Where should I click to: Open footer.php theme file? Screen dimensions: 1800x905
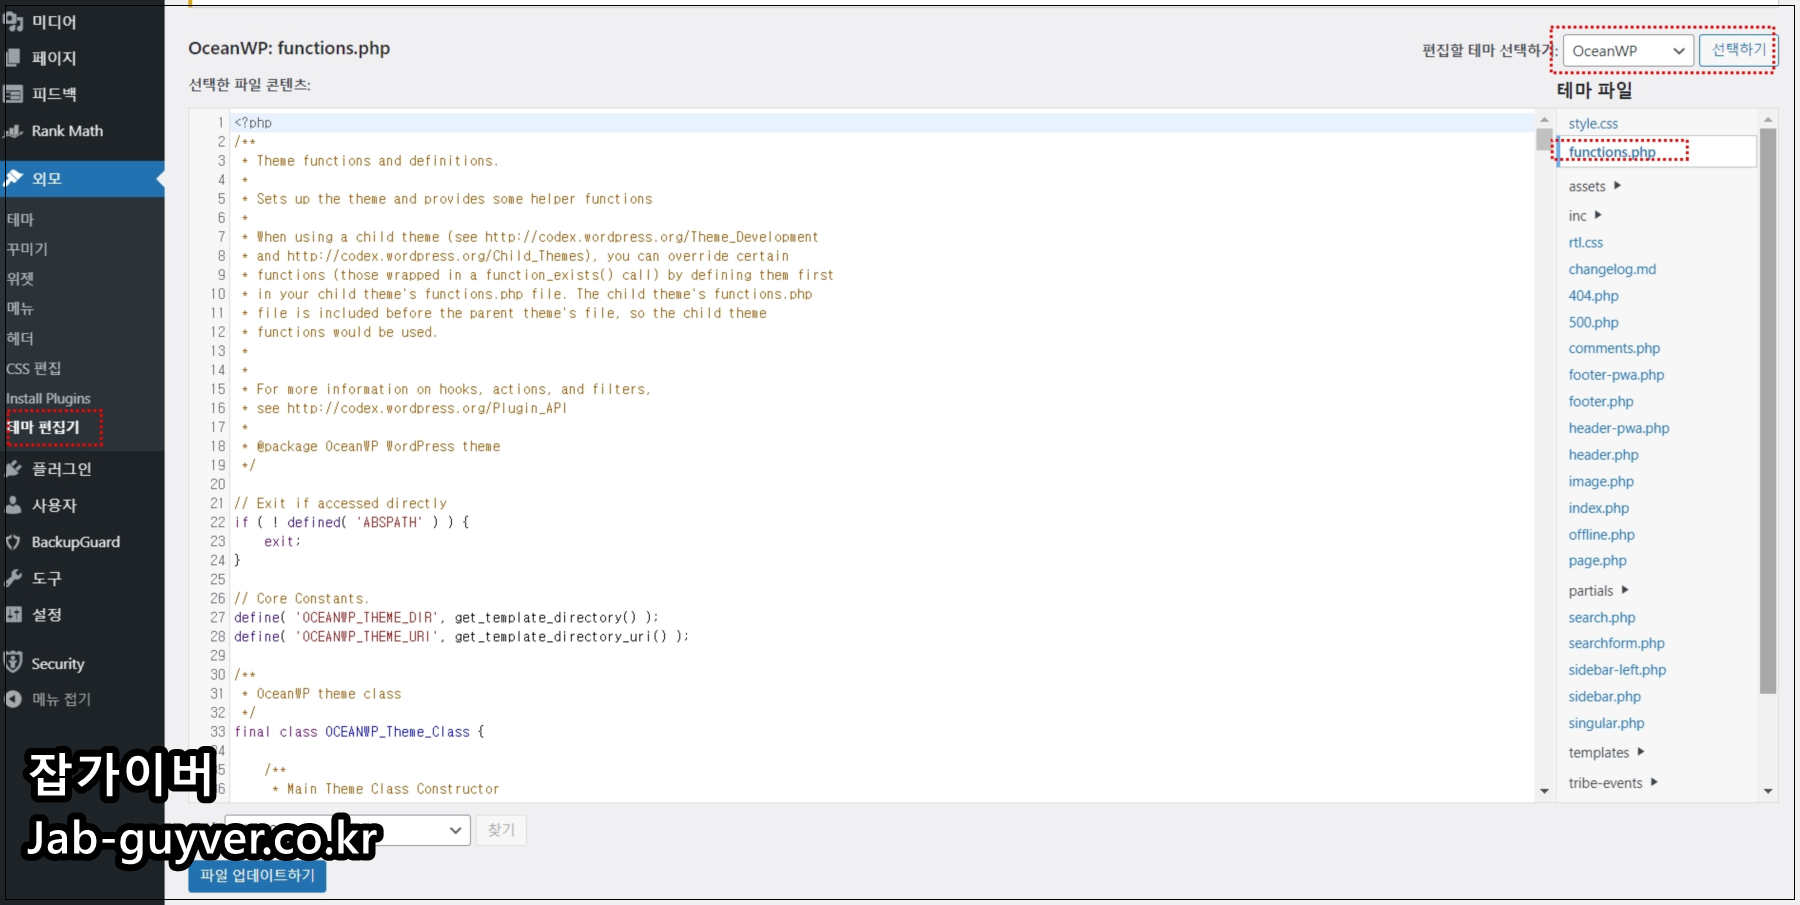[x=1601, y=401]
